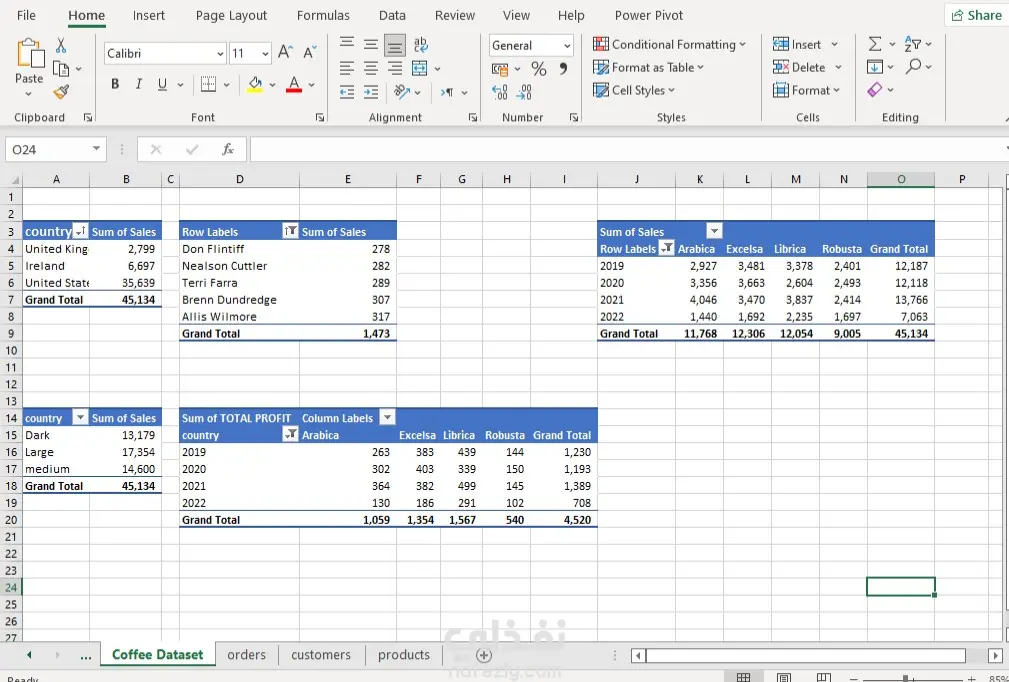Viewport: 1009px width, 682px height.
Task: Click the text Orientation icon
Action: coord(402,92)
